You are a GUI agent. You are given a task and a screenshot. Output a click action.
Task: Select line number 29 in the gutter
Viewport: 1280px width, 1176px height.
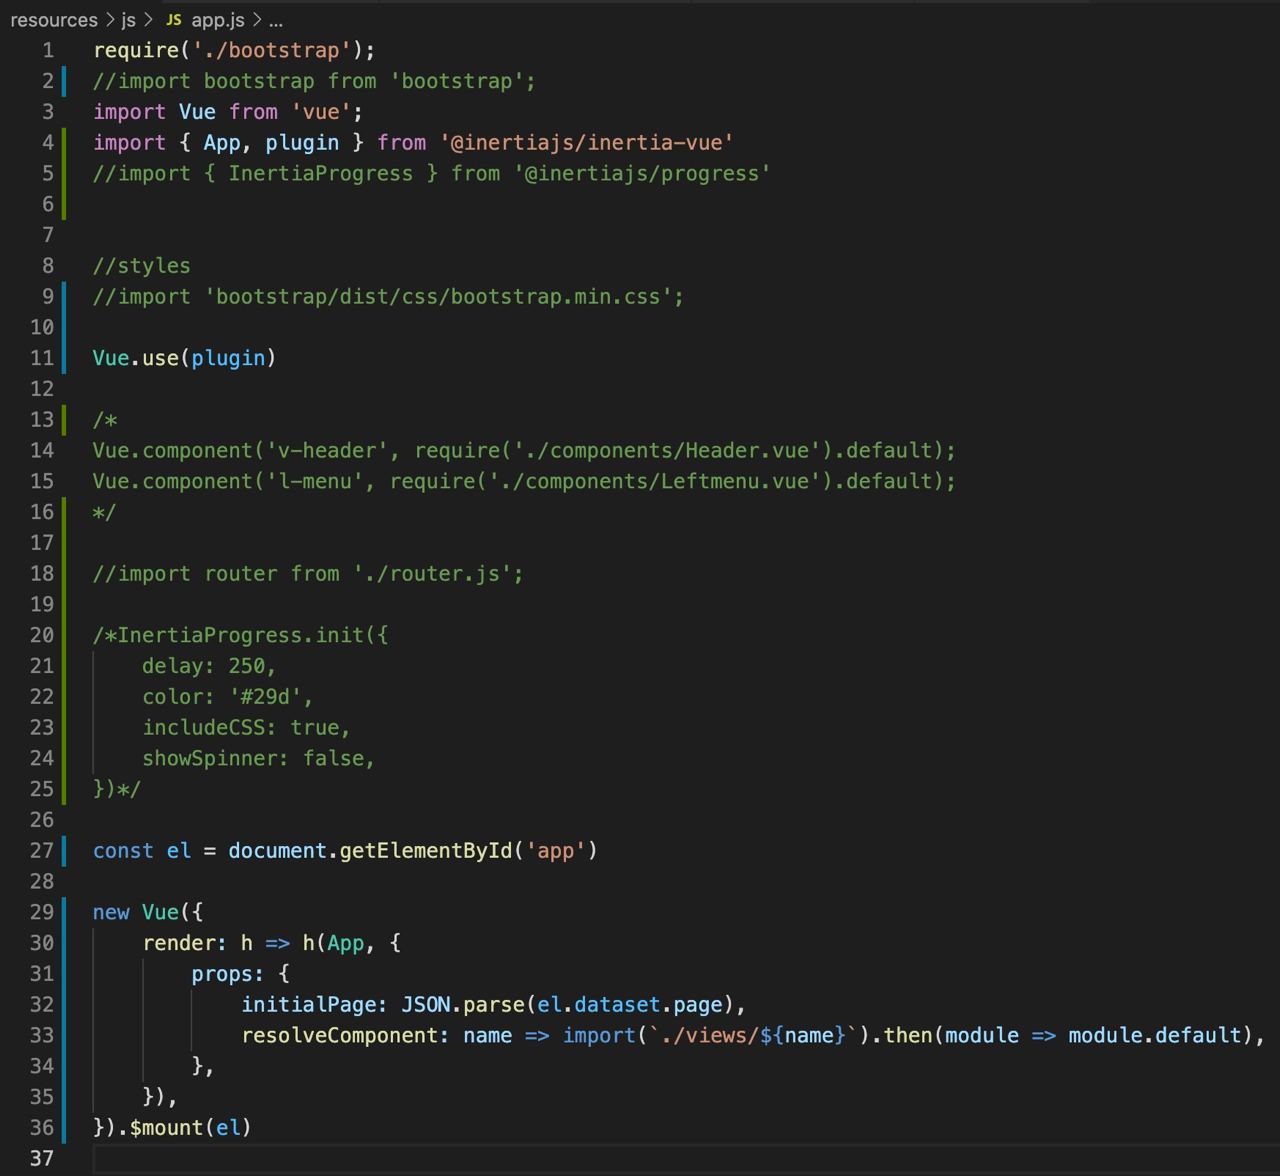(x=42, y=912)
